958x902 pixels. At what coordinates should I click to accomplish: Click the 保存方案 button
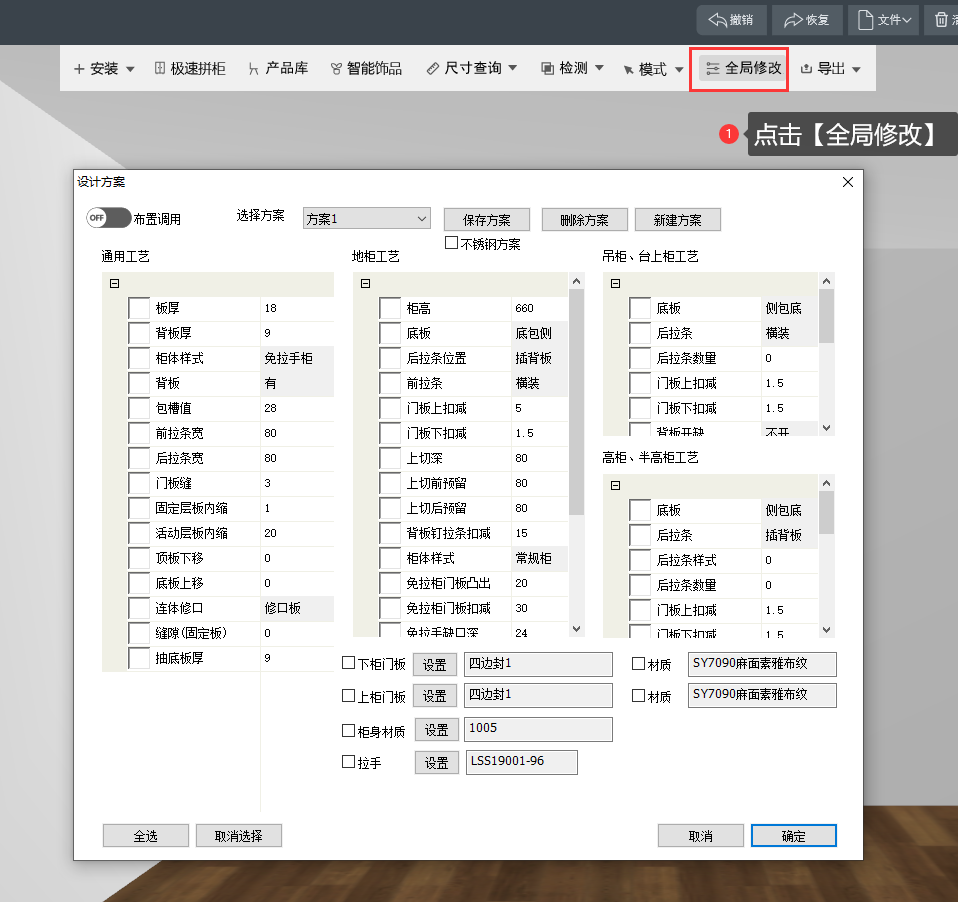tap(486, 220)
